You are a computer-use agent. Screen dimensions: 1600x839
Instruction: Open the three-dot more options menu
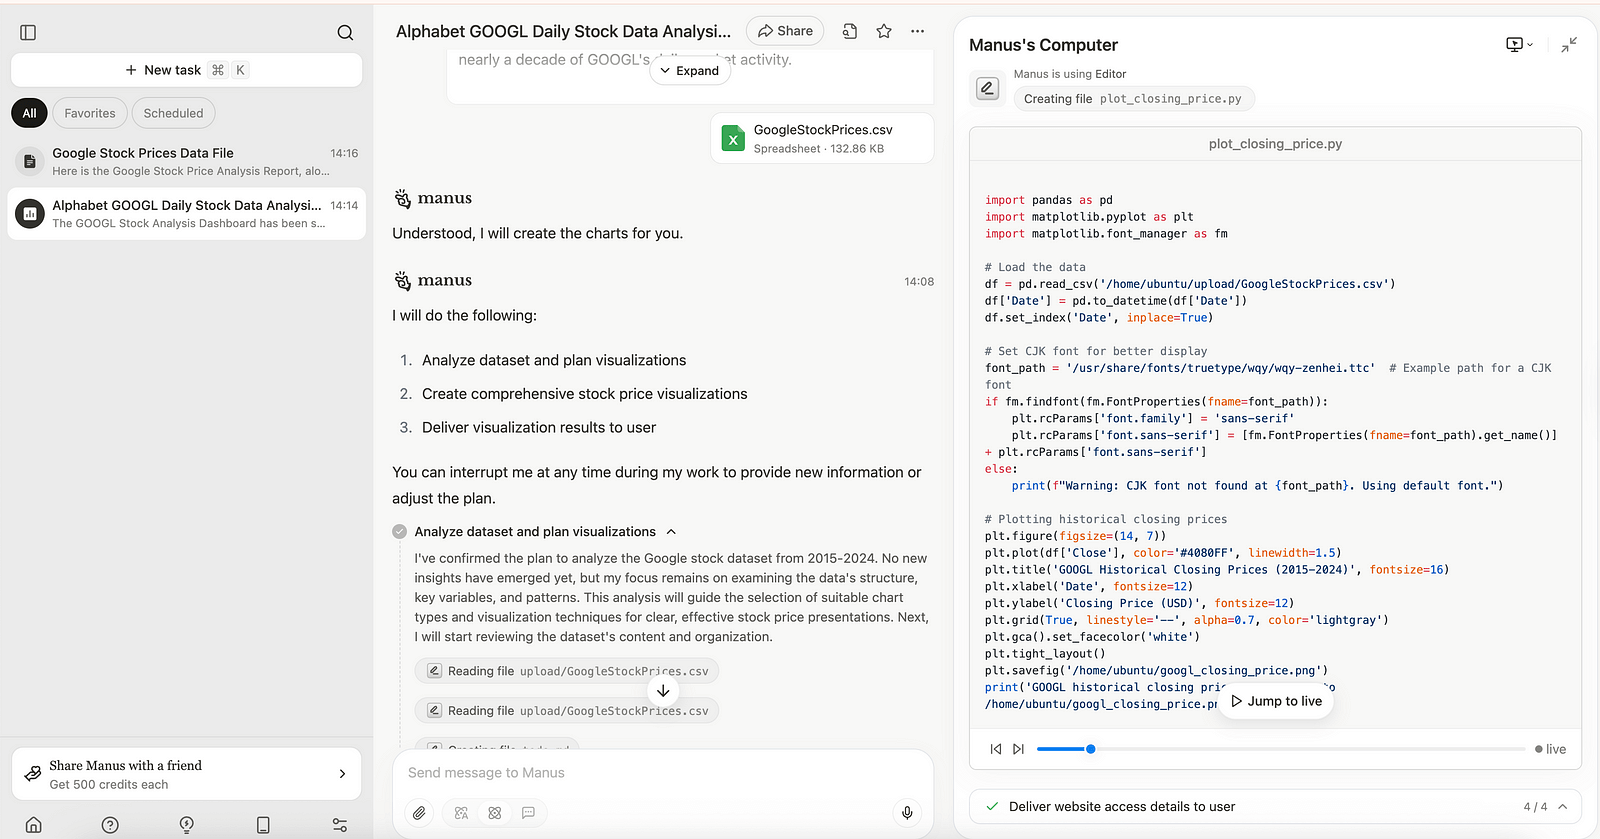pos(917,31)
